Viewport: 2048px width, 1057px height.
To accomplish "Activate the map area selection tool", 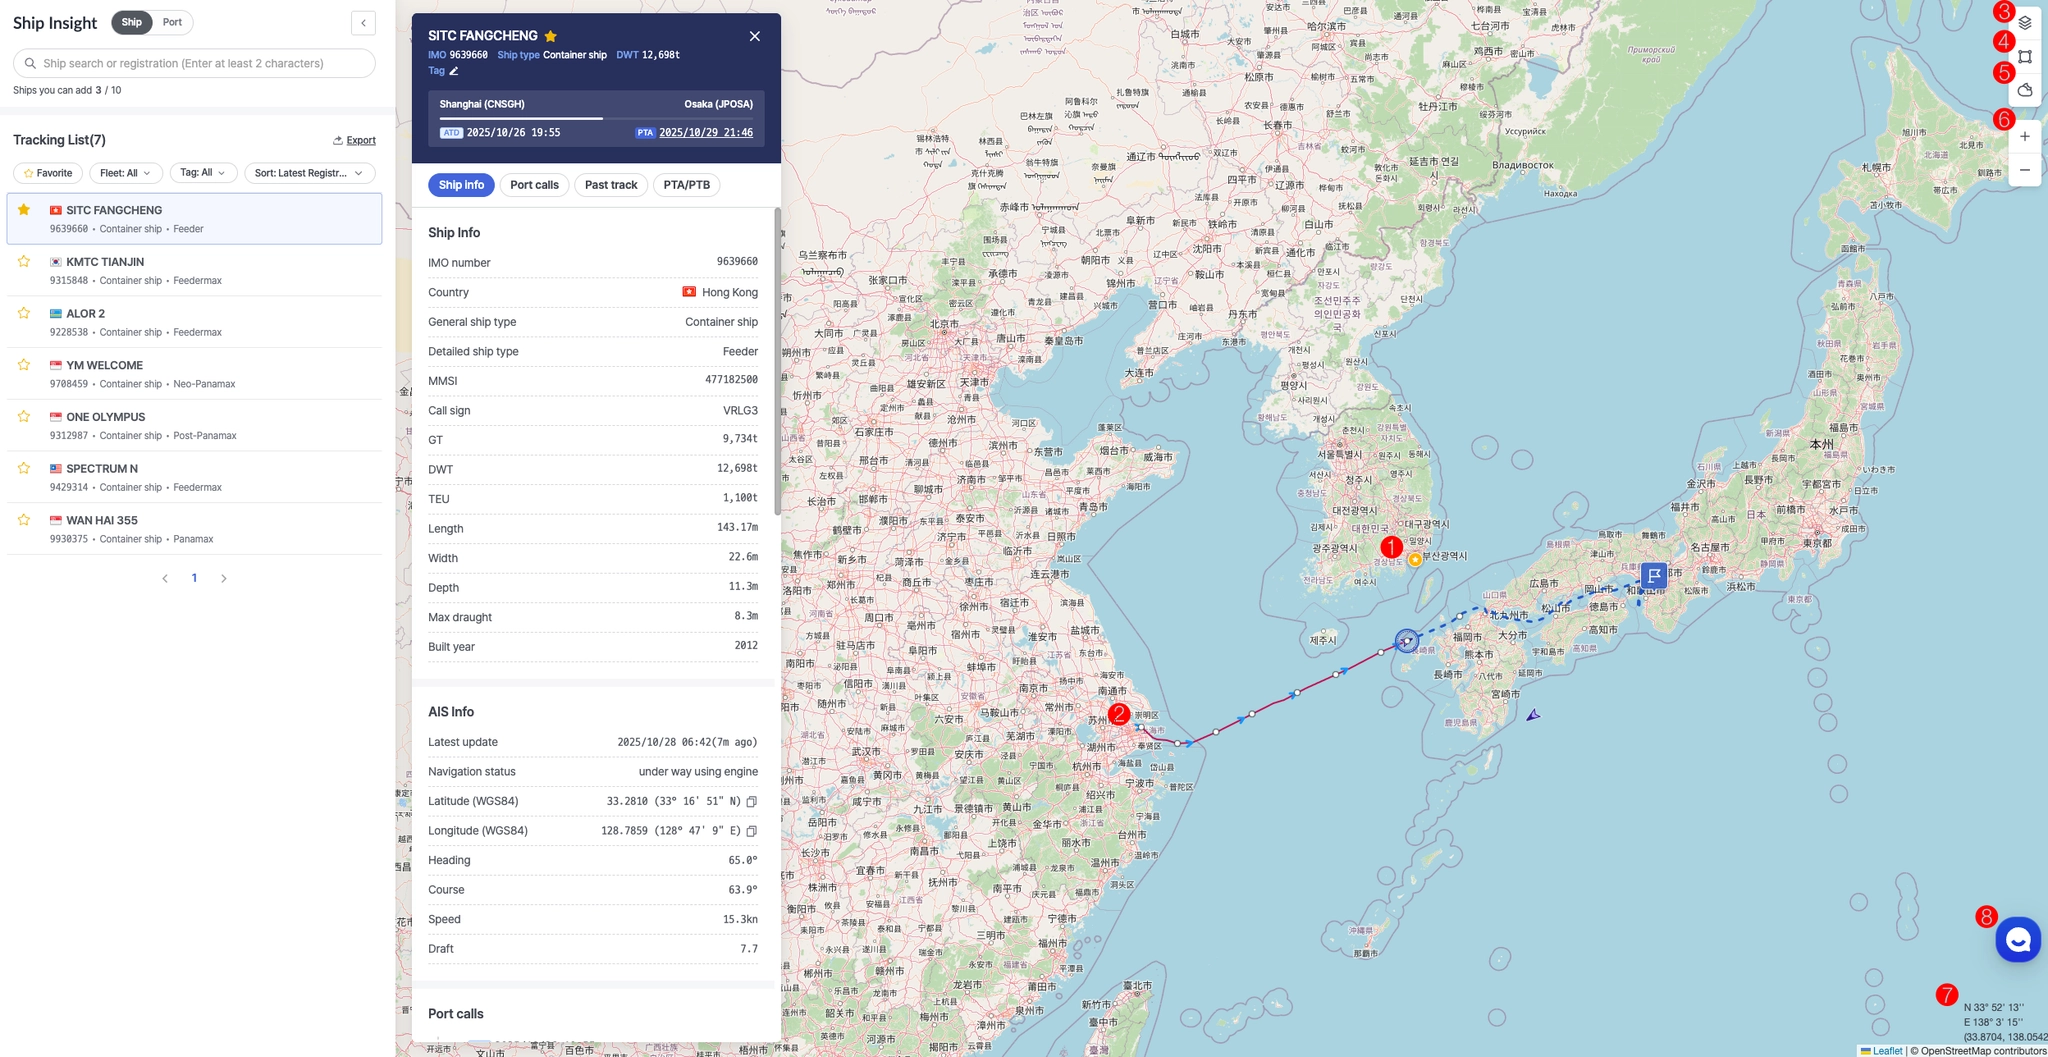I will coord(2025,57).
